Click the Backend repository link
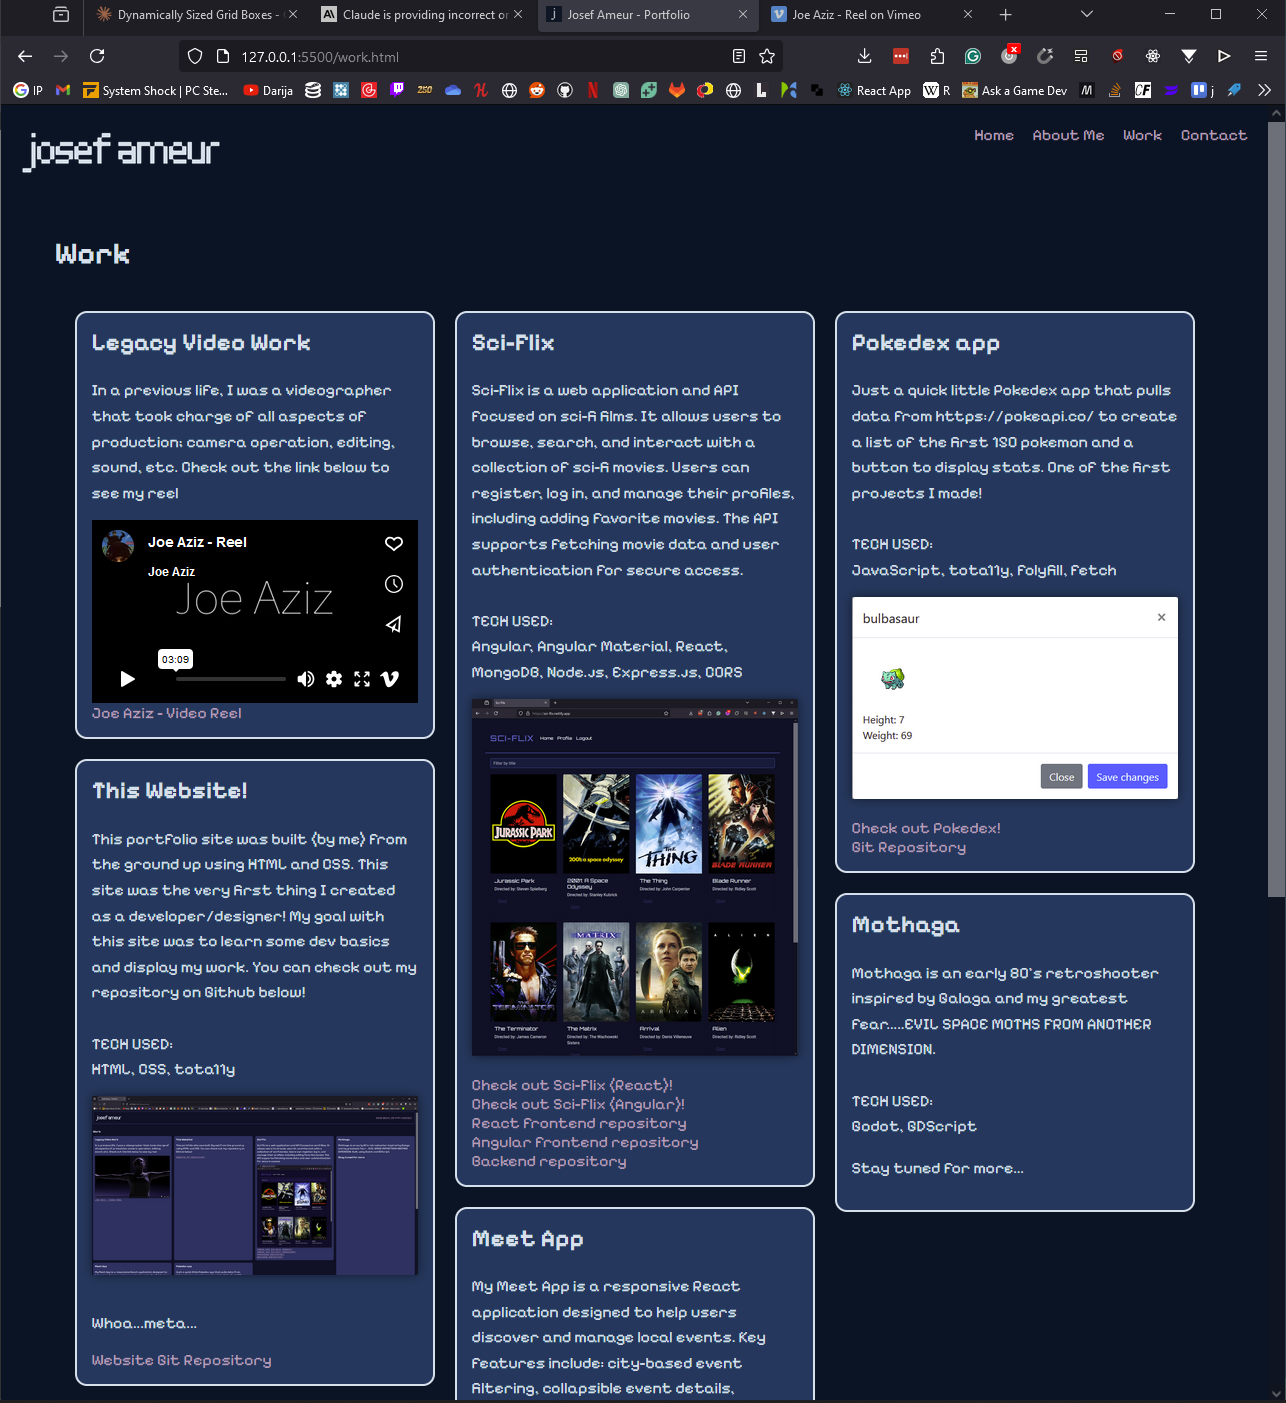Screen dimensions: 1286x1403 pyautogui.click(x=549, y=1161)
